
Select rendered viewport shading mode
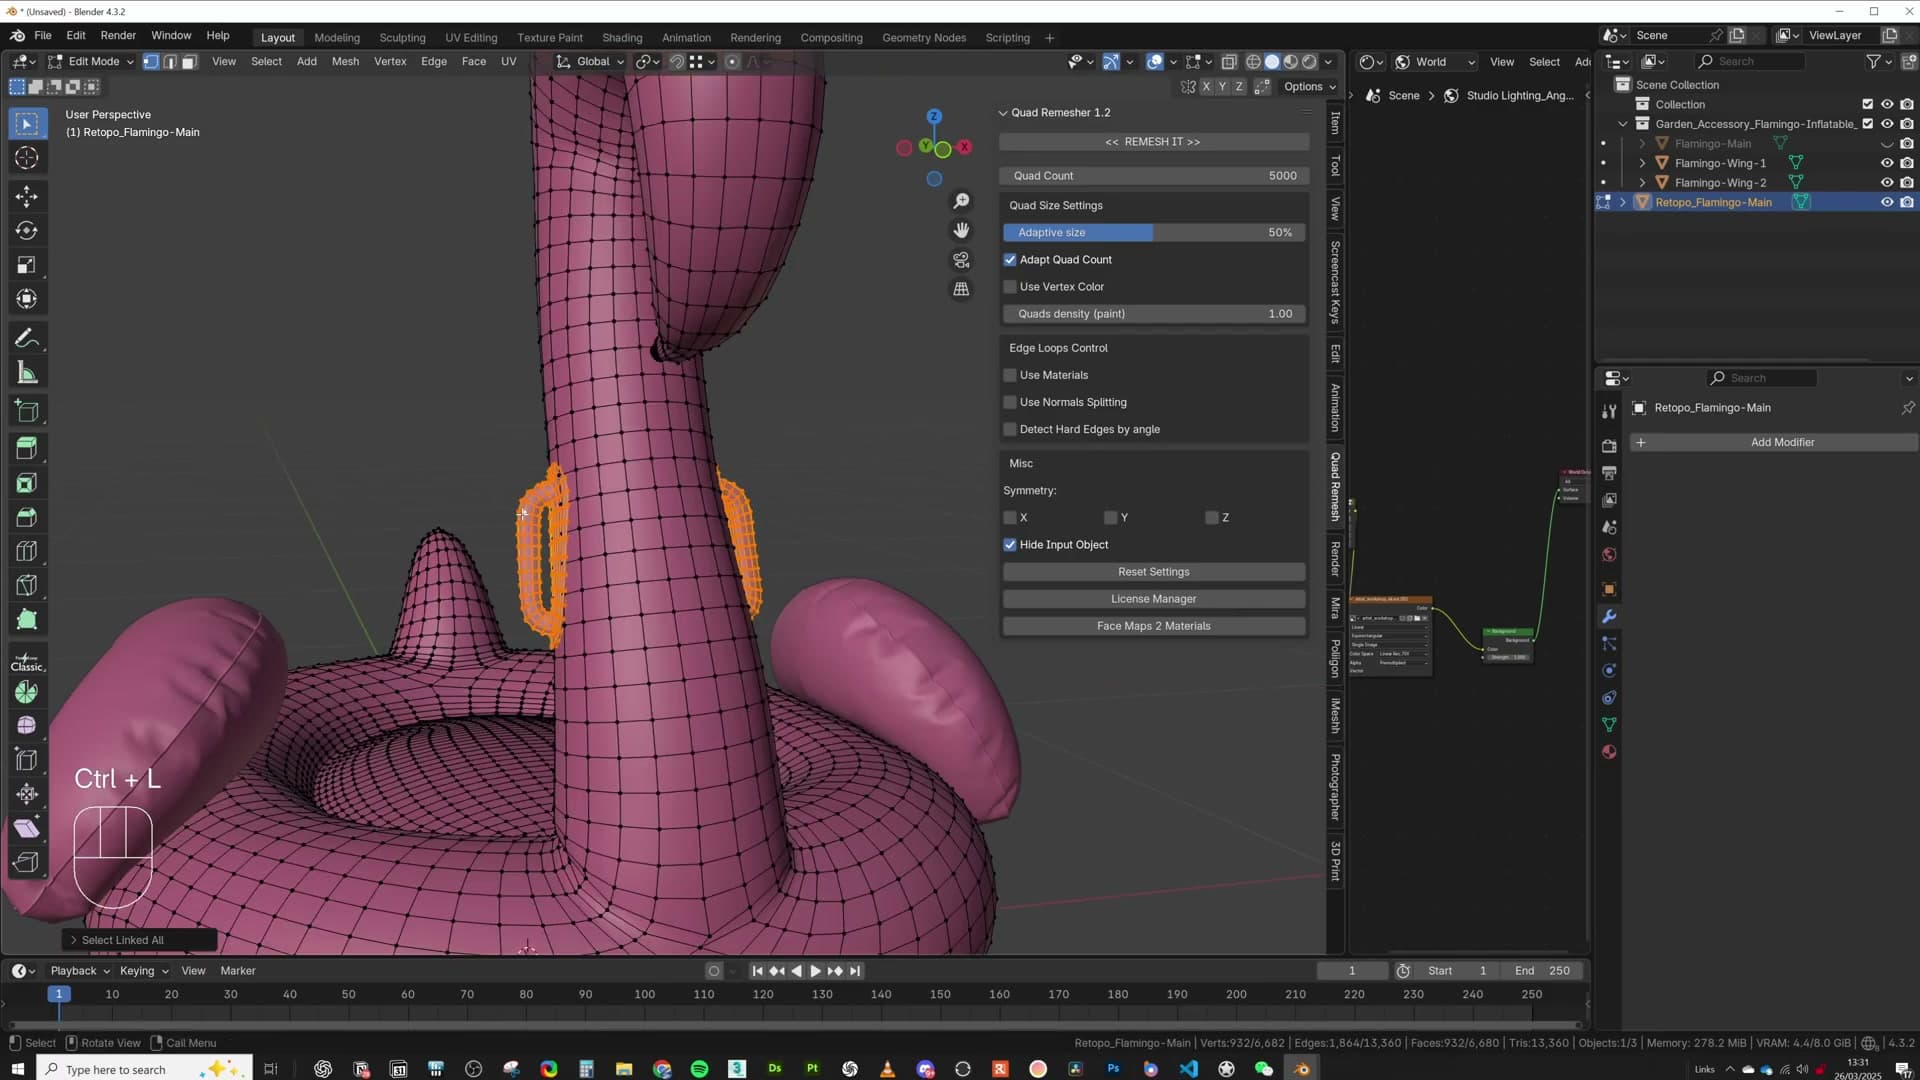[1309, 62]
